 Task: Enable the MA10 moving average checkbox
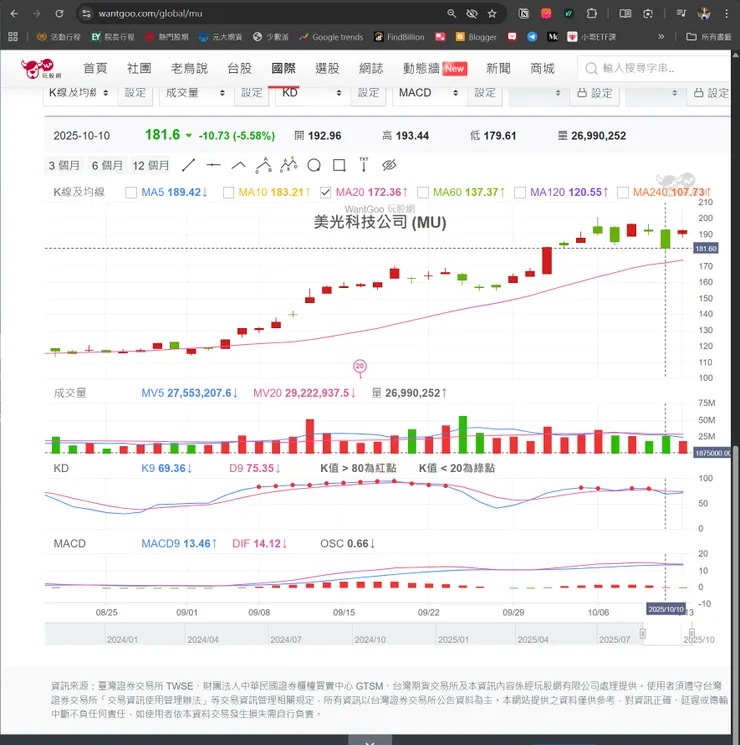click(228, 192)
